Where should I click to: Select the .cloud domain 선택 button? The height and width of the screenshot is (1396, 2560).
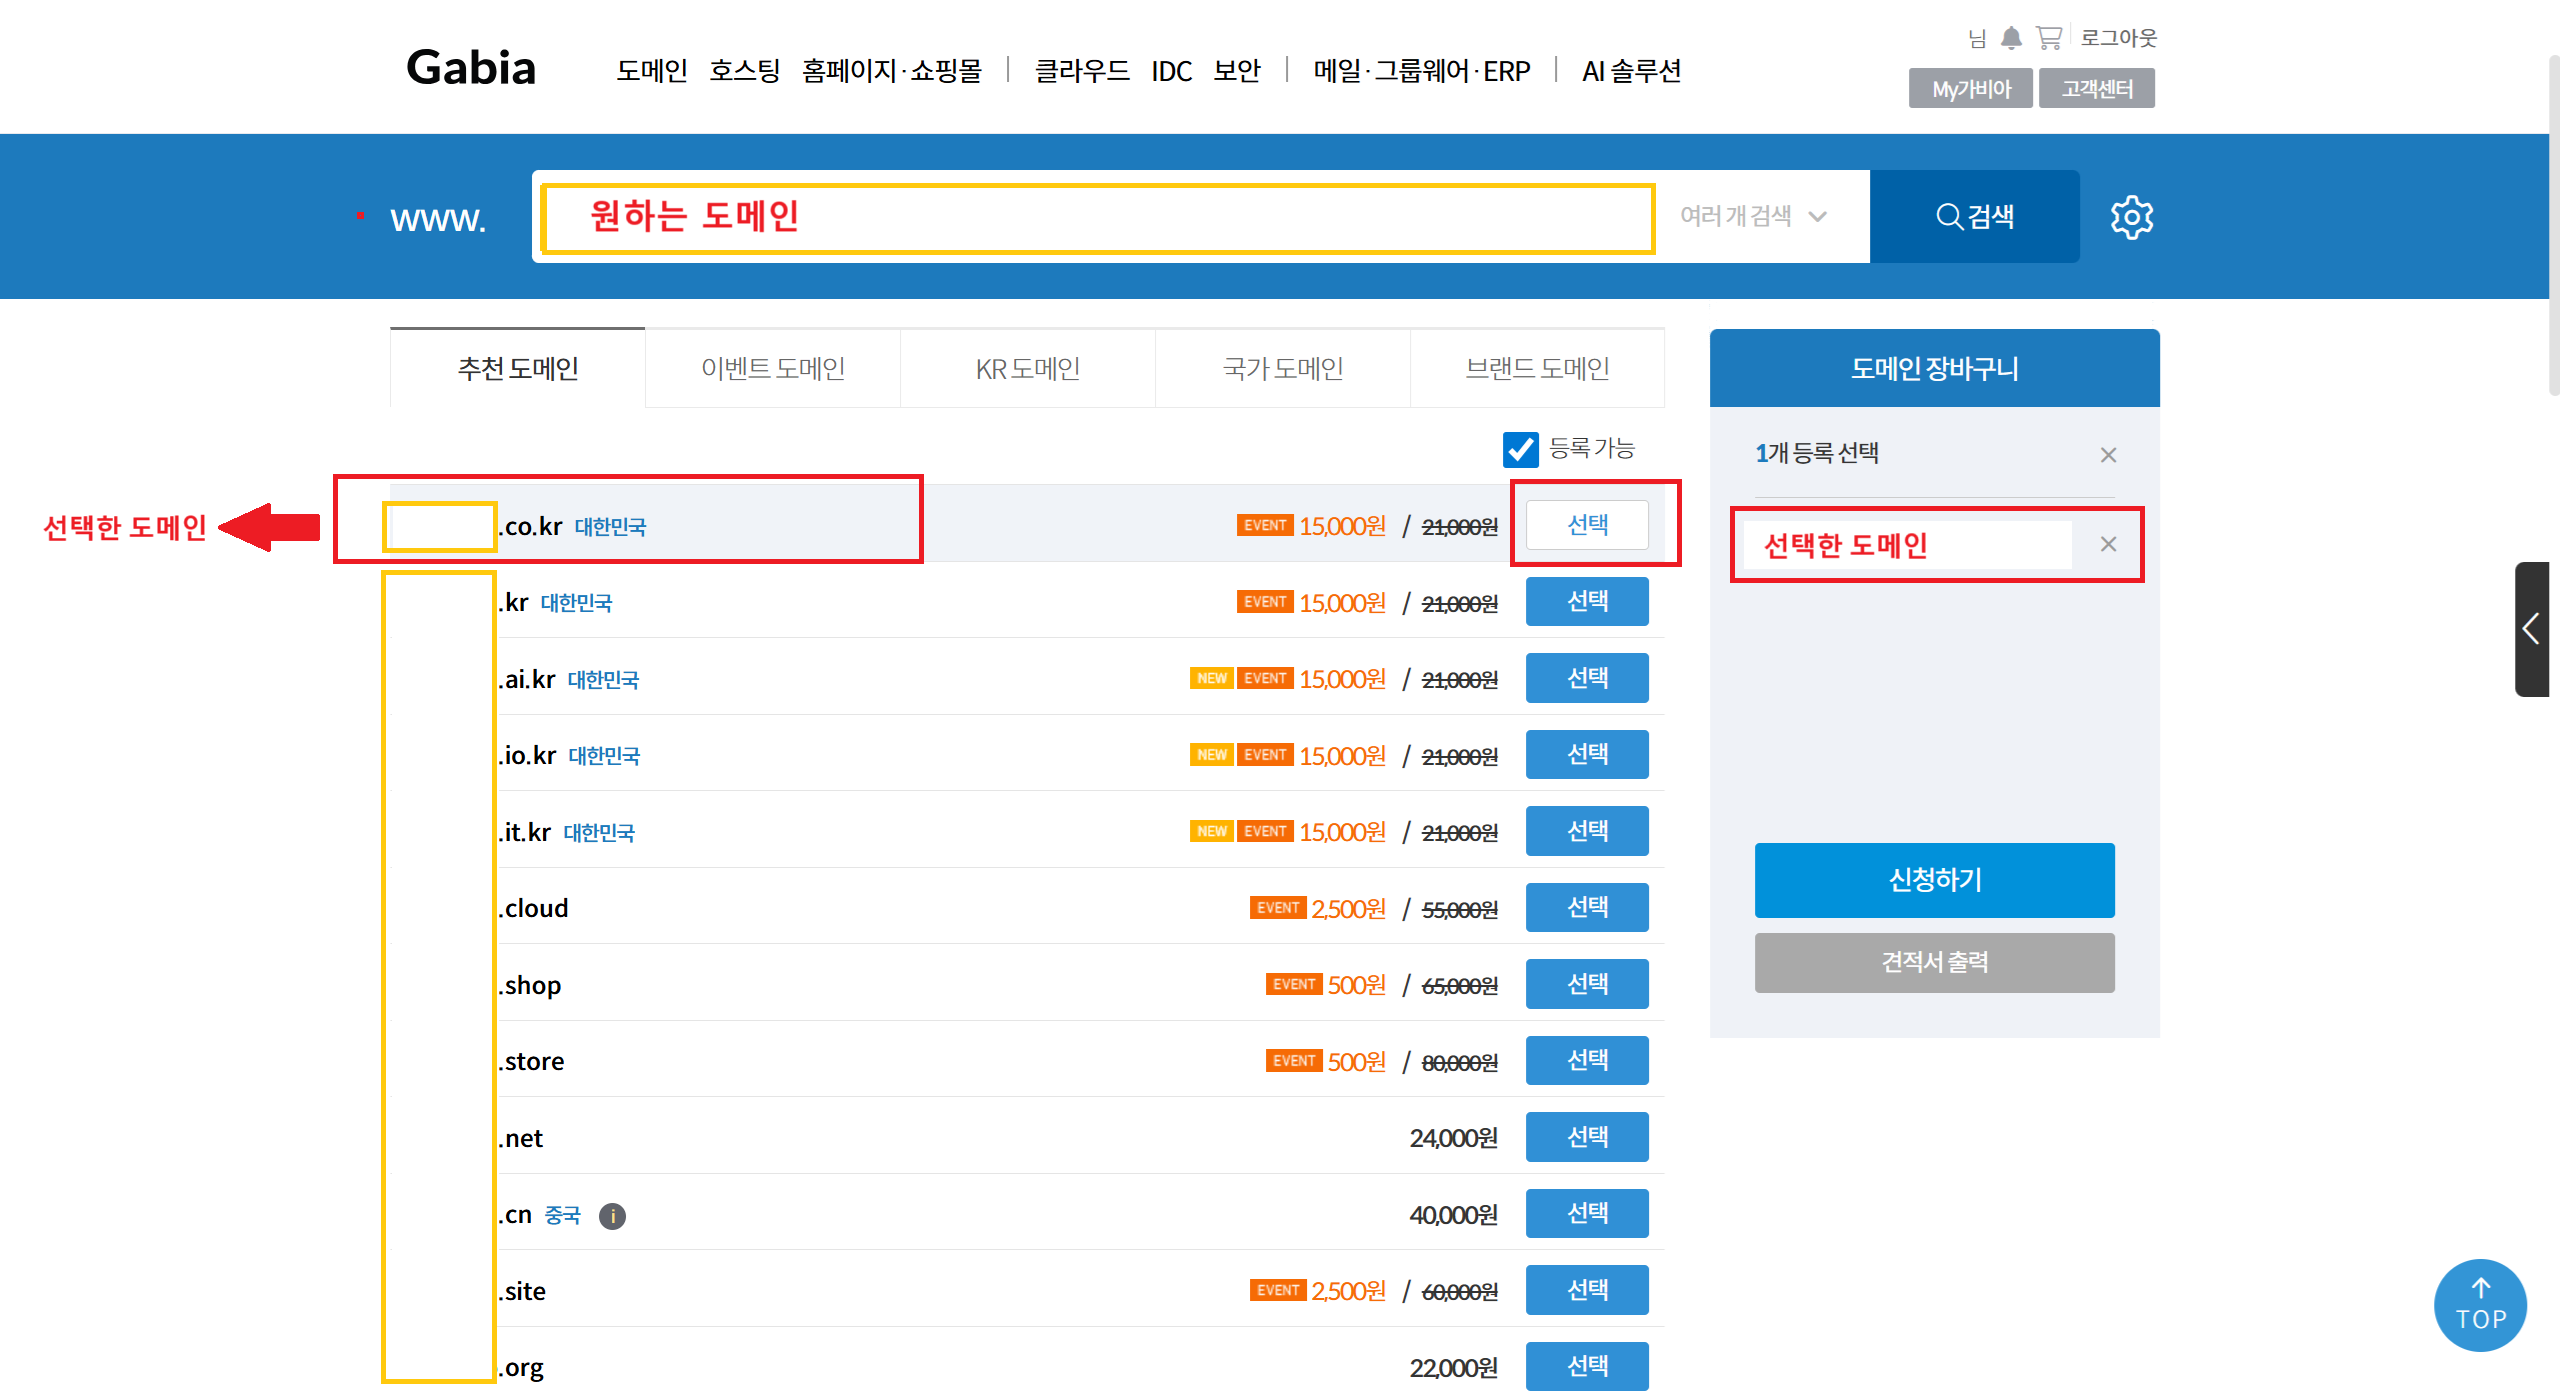pos(1586,907)
